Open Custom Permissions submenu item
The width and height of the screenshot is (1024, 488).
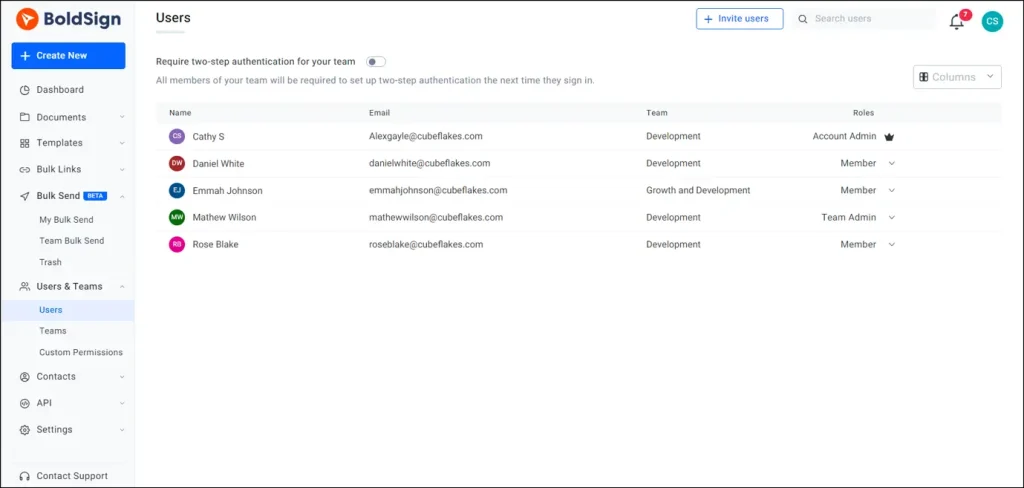pyautogui.click(x=81, y=353)
